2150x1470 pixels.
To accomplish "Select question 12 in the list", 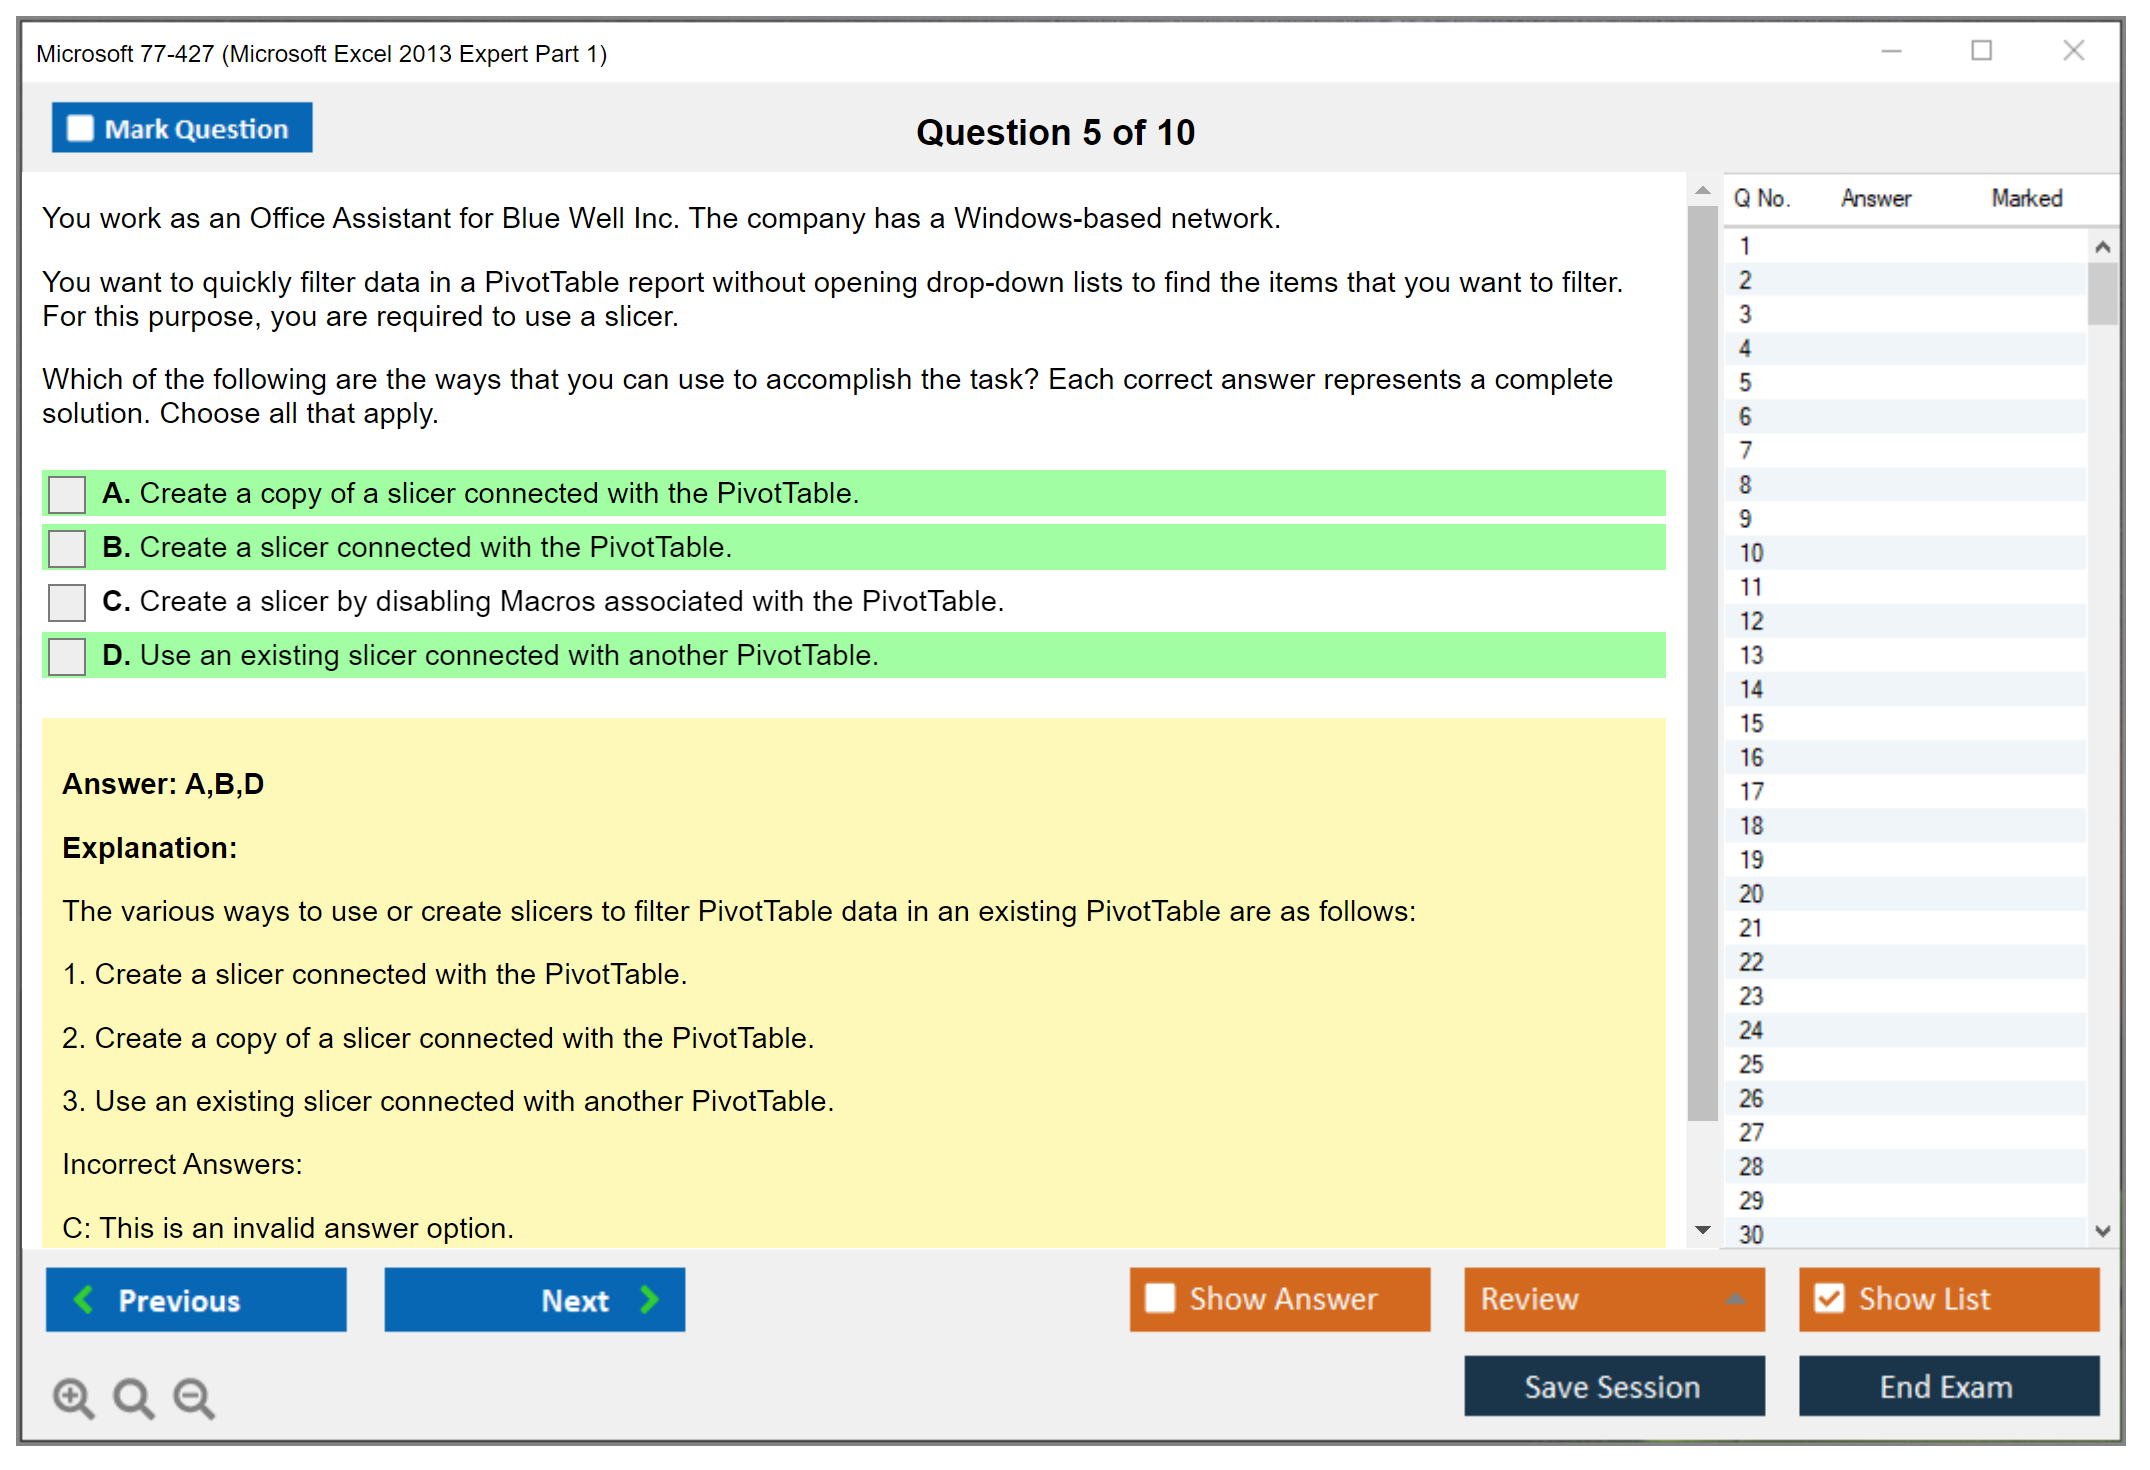I will pos(1751,621).
